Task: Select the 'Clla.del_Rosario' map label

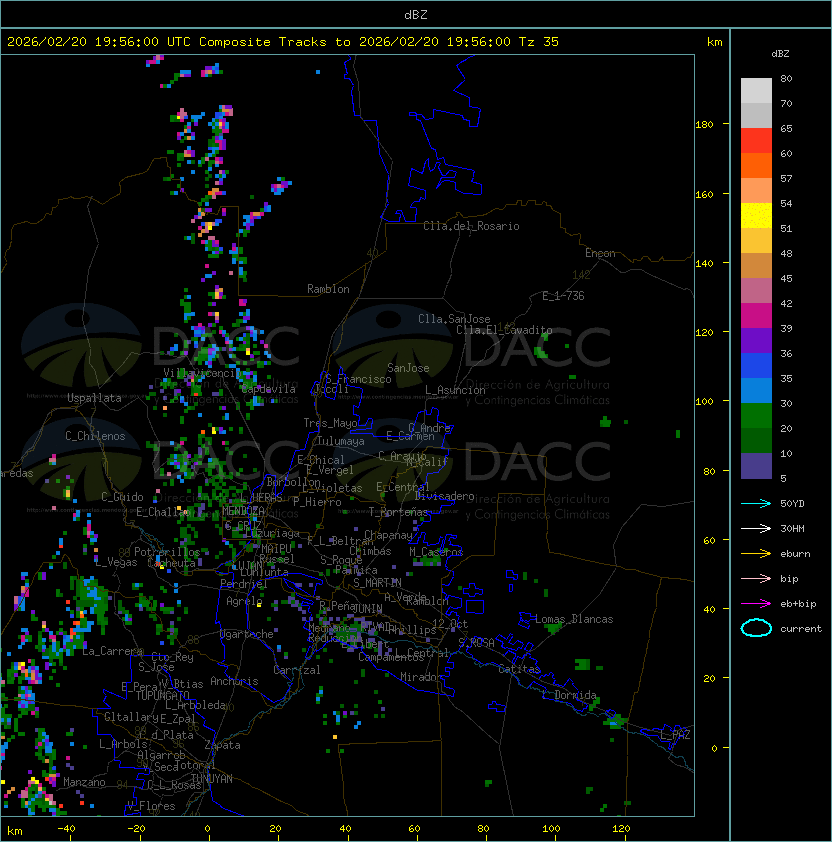Action: pos(471,226)
